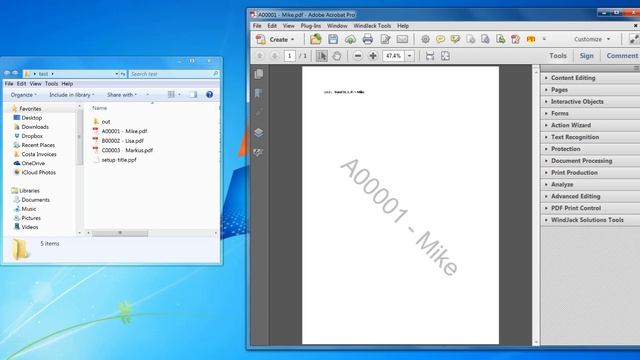Click the Search test field in Explorer
This screenshot has height=360, width=640.
pos(174,74)
